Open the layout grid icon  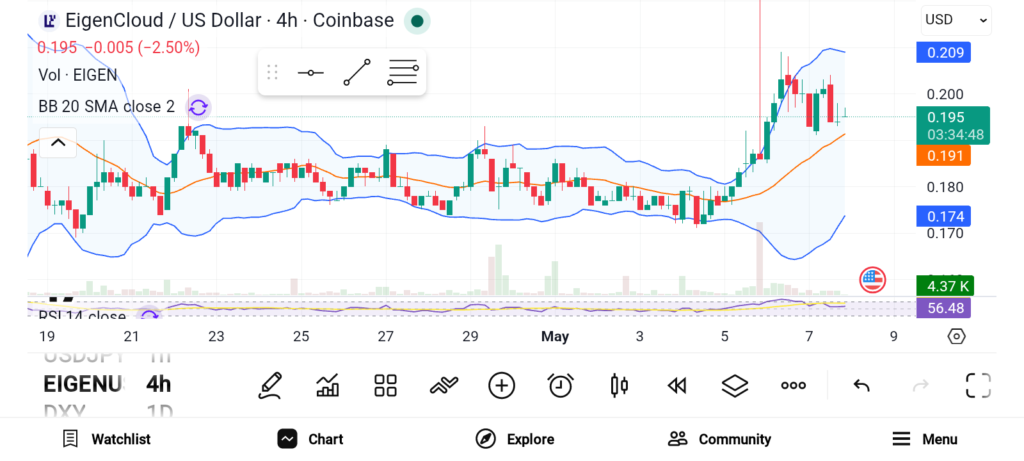pos(385,385)
